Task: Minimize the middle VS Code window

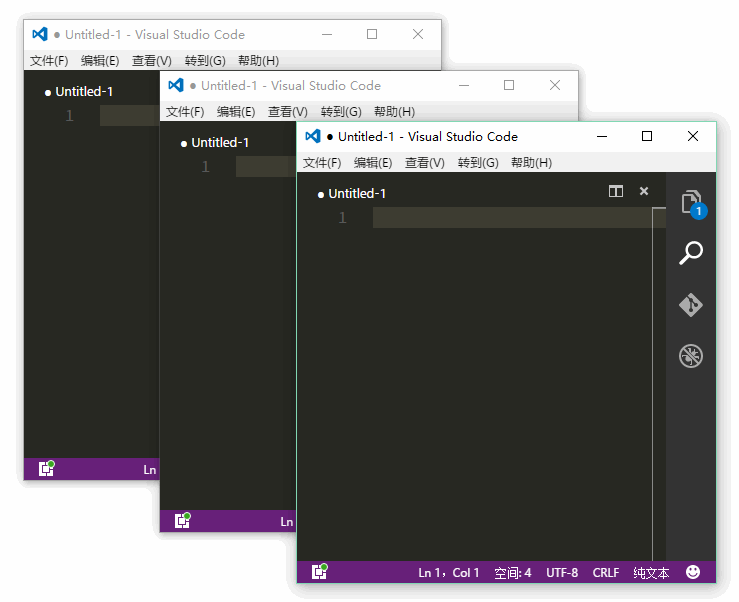Action: 464,85
